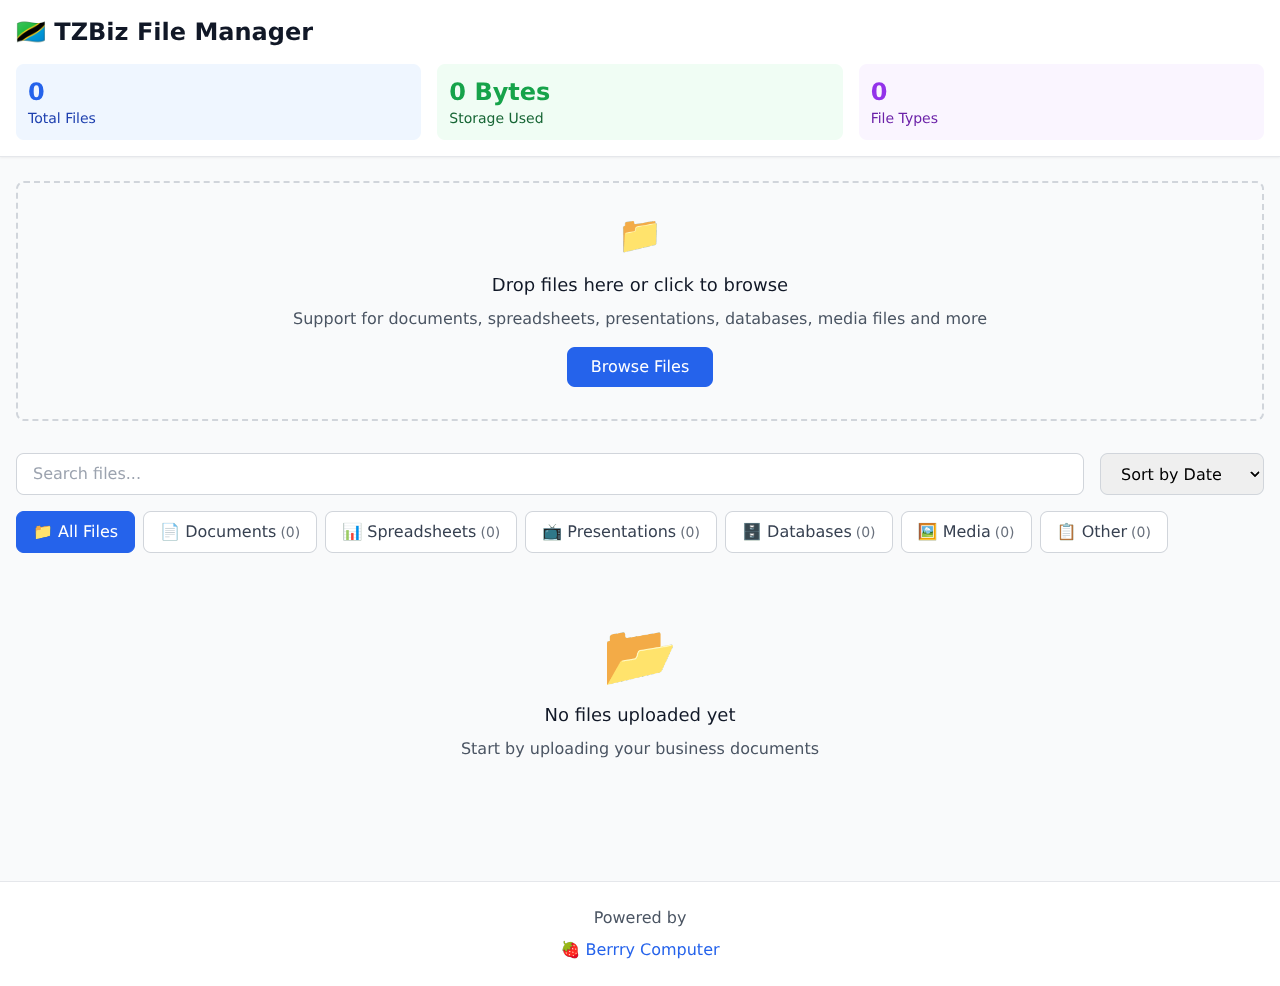Click the folder icon in the drop zone
1280x986 pixels.
[x=639, y=236]
